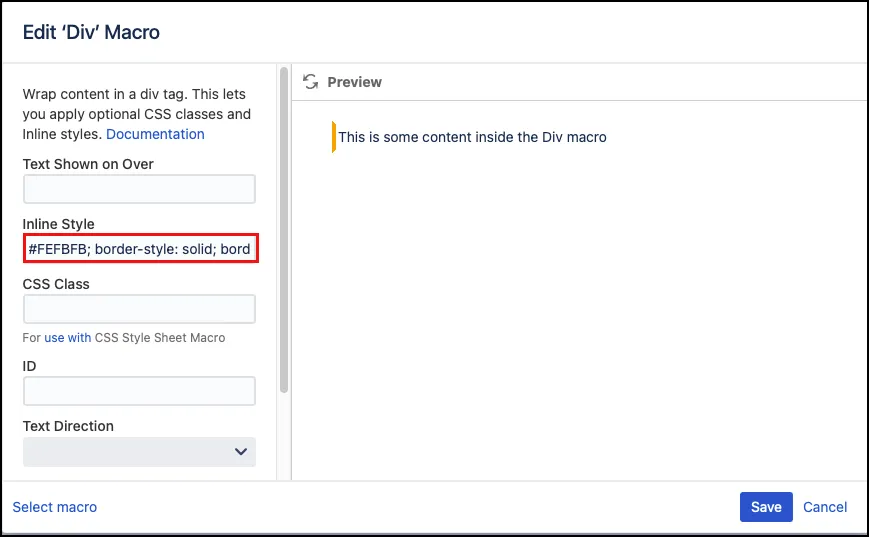869x537 pixels.
Task: Click the 'Text Direction' label
Action: coord(68,426)
